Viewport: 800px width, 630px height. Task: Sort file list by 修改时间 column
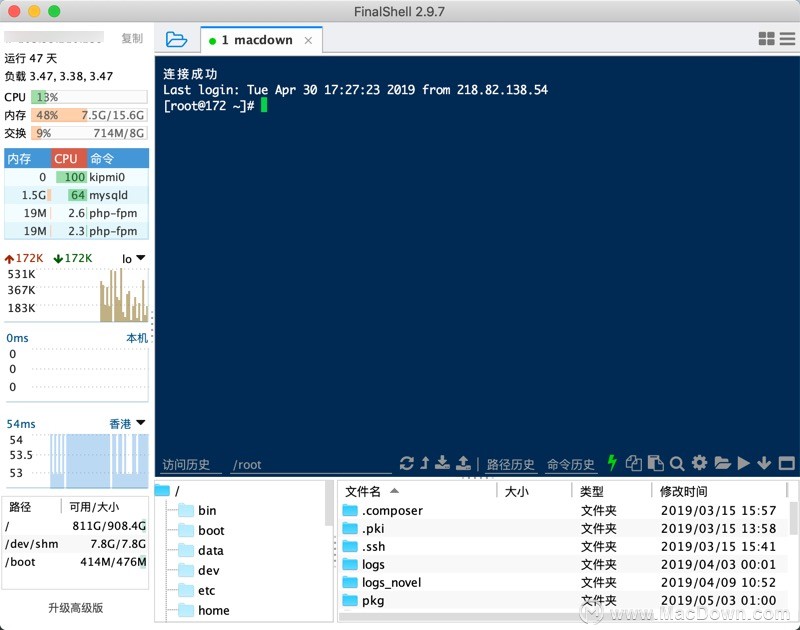tap(719, 491)
